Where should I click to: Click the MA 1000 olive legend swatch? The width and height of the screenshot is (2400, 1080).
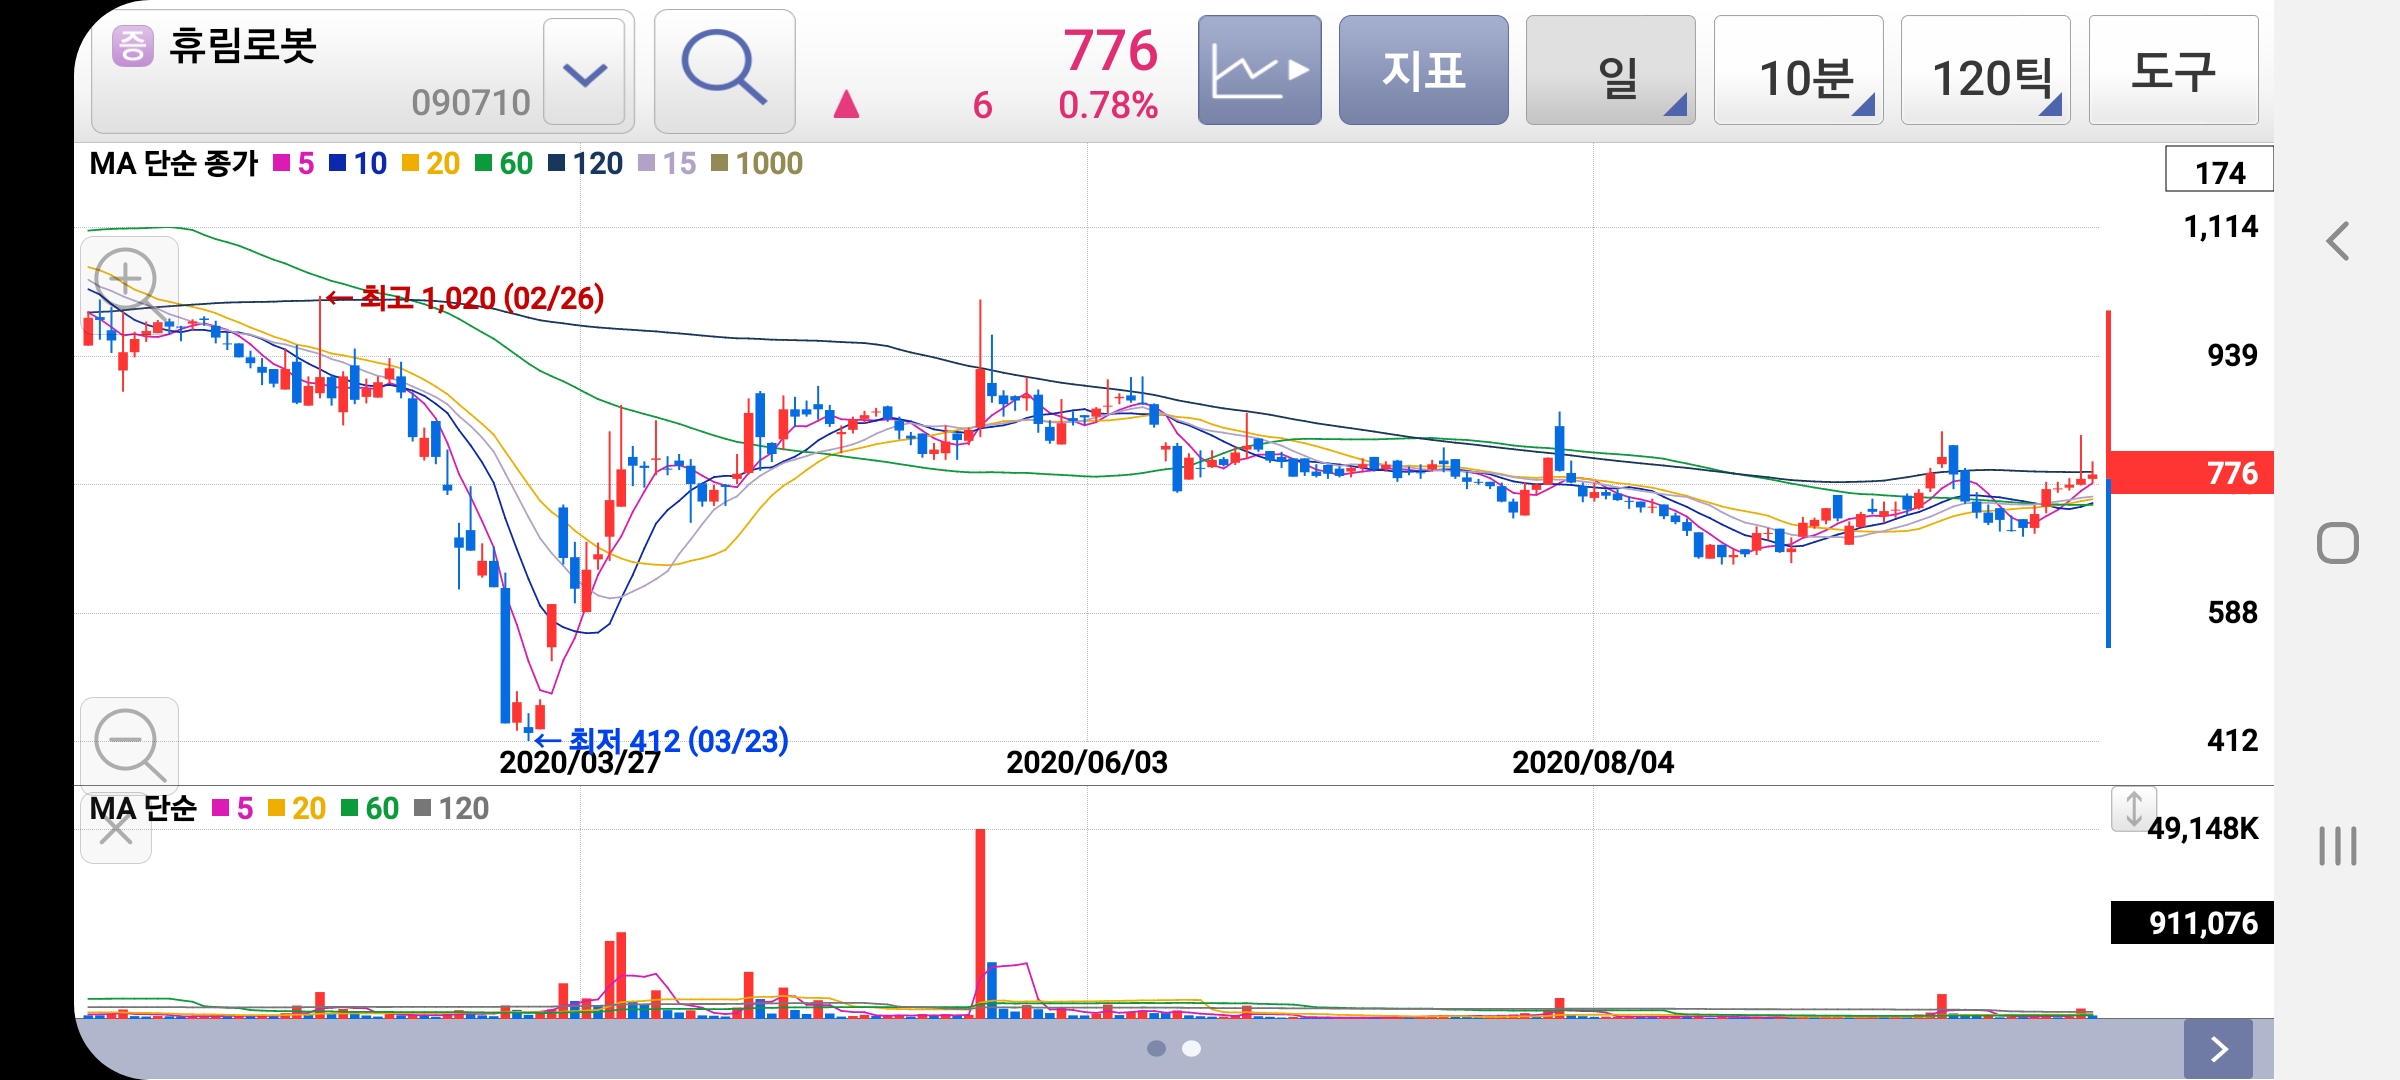[x=719, y=163]
